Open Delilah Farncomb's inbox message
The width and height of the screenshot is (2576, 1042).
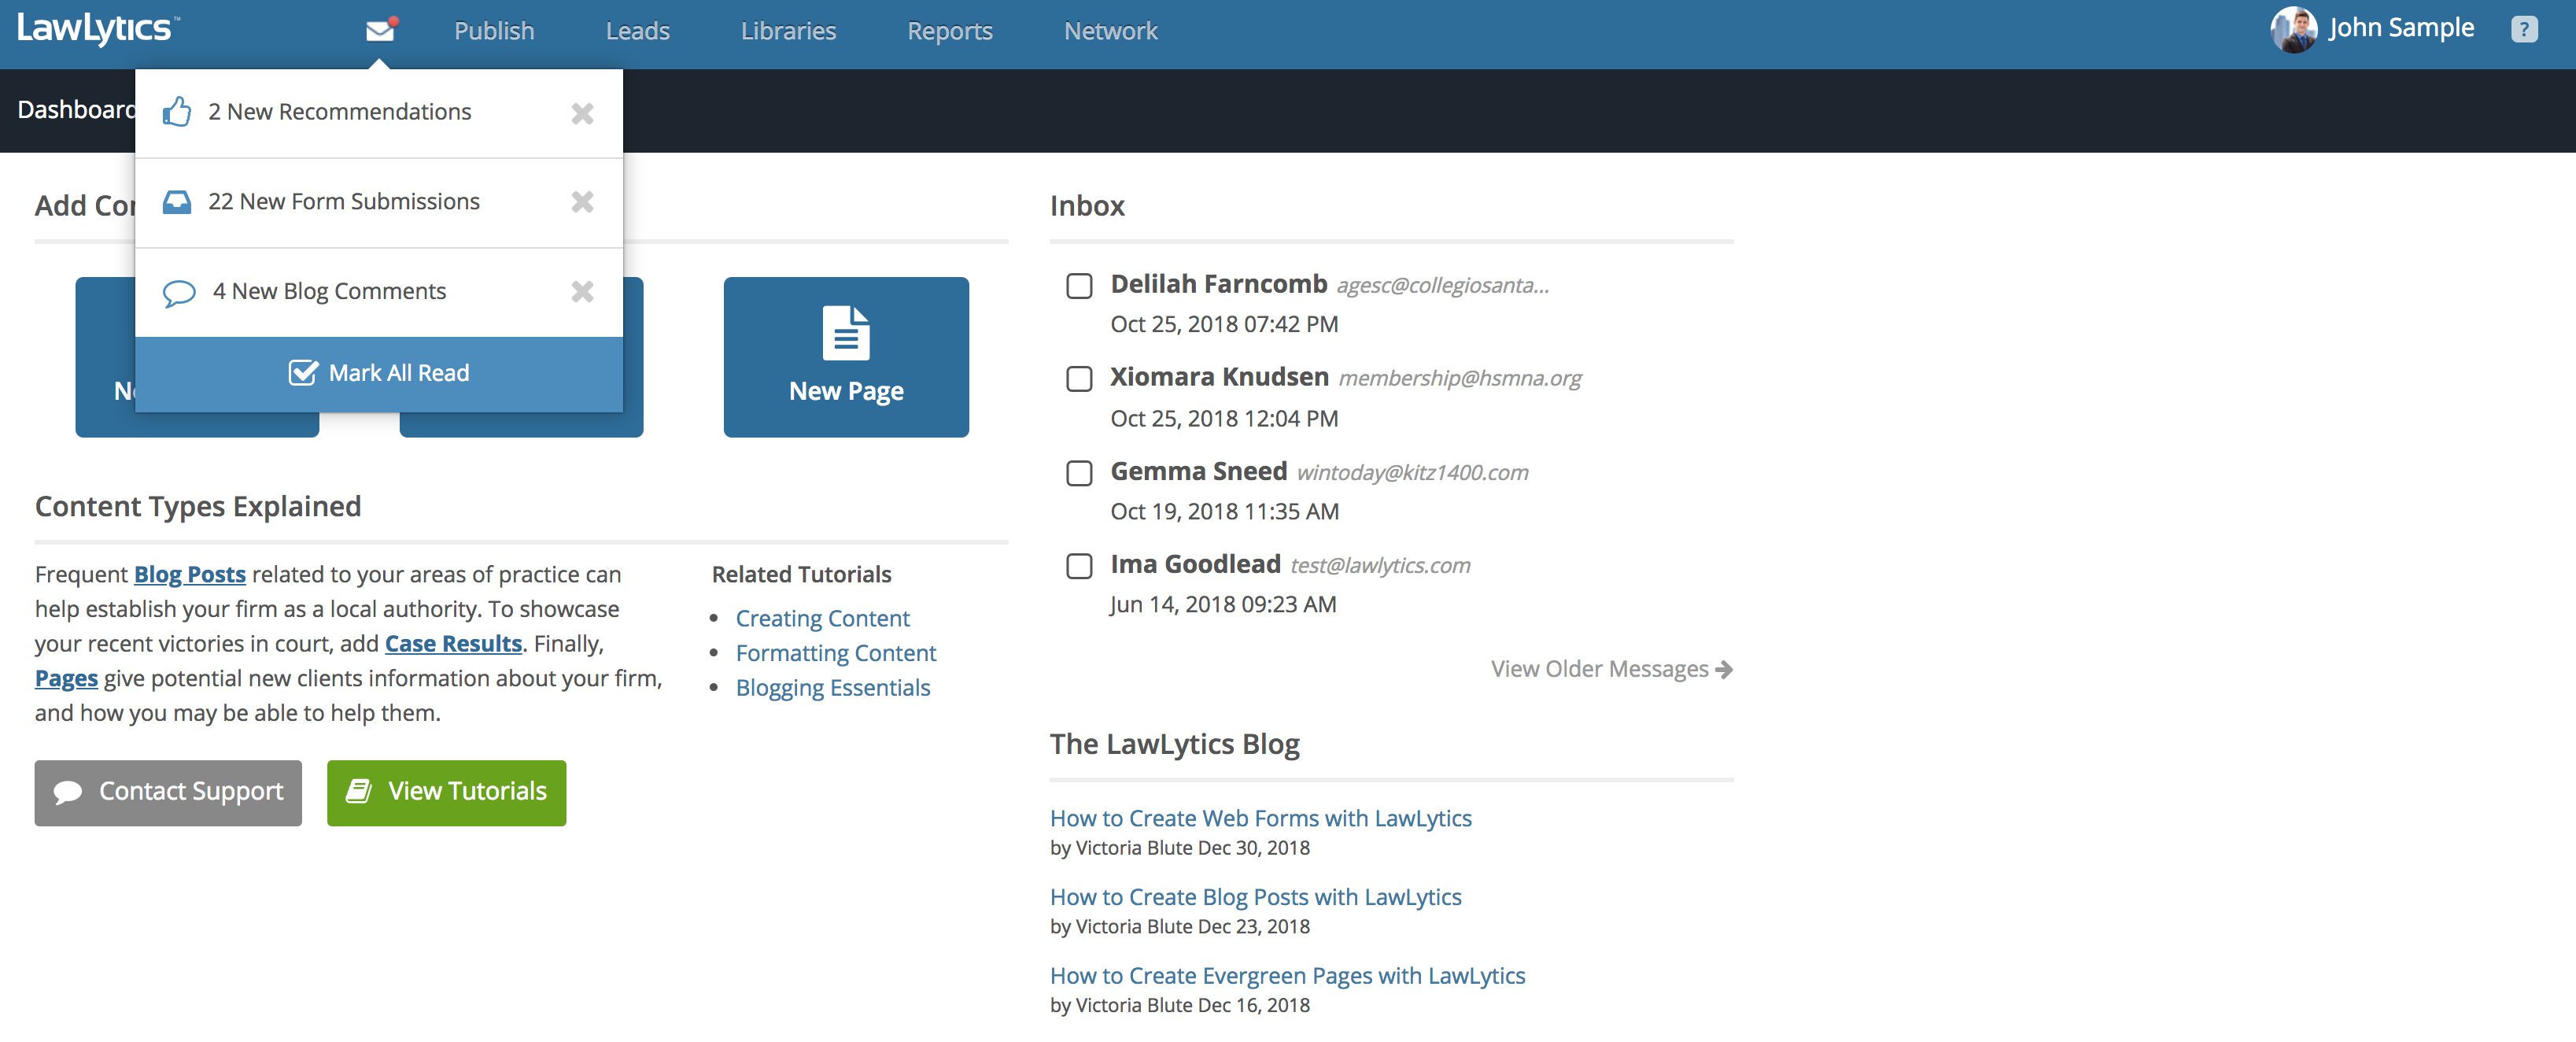pos(1218,285)
